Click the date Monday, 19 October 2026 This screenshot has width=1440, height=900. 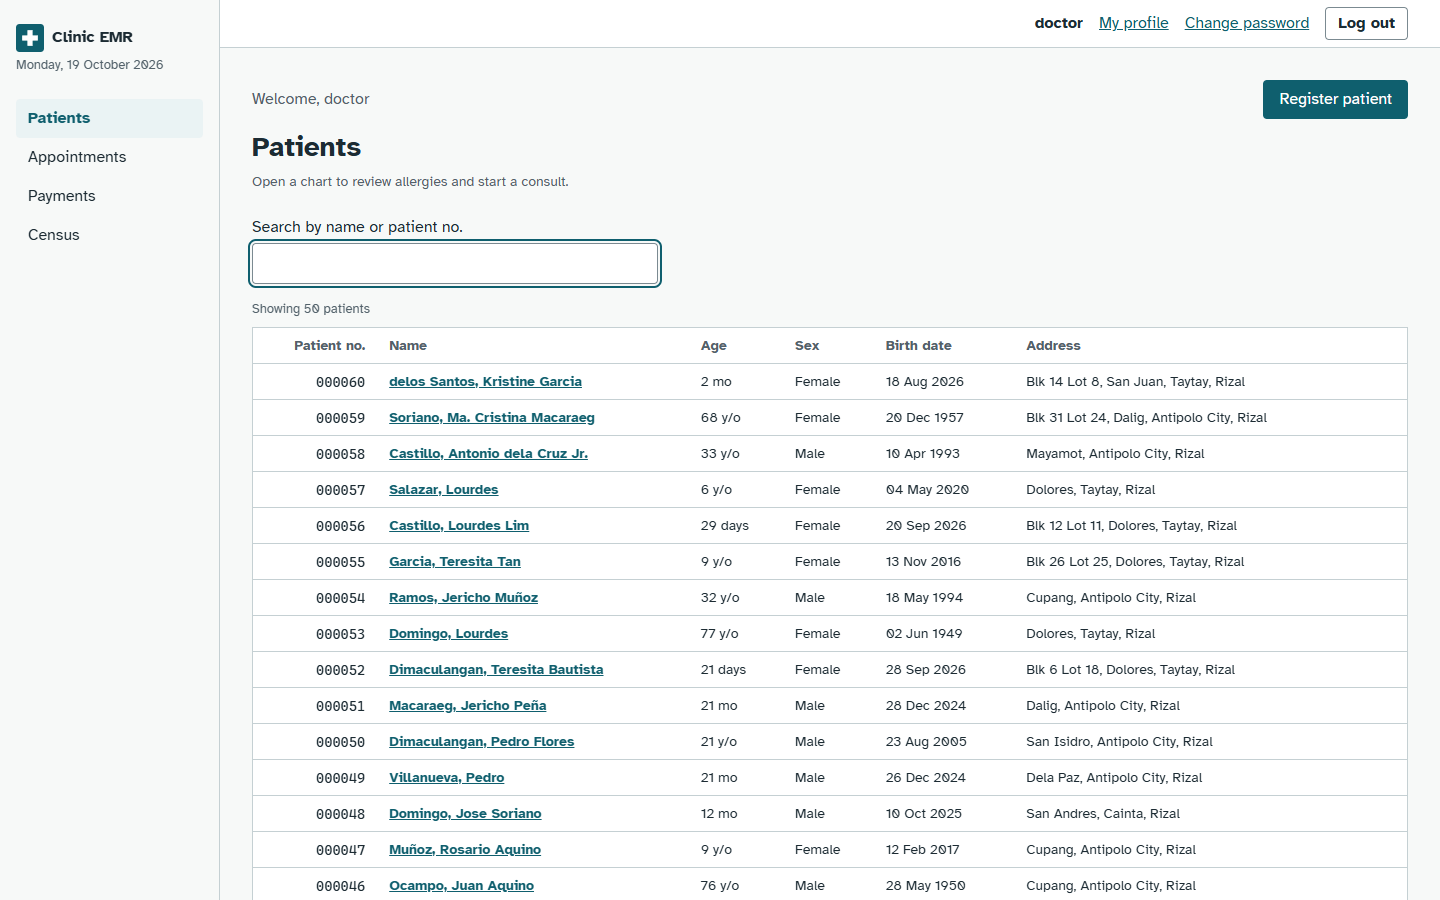(90, 65)
